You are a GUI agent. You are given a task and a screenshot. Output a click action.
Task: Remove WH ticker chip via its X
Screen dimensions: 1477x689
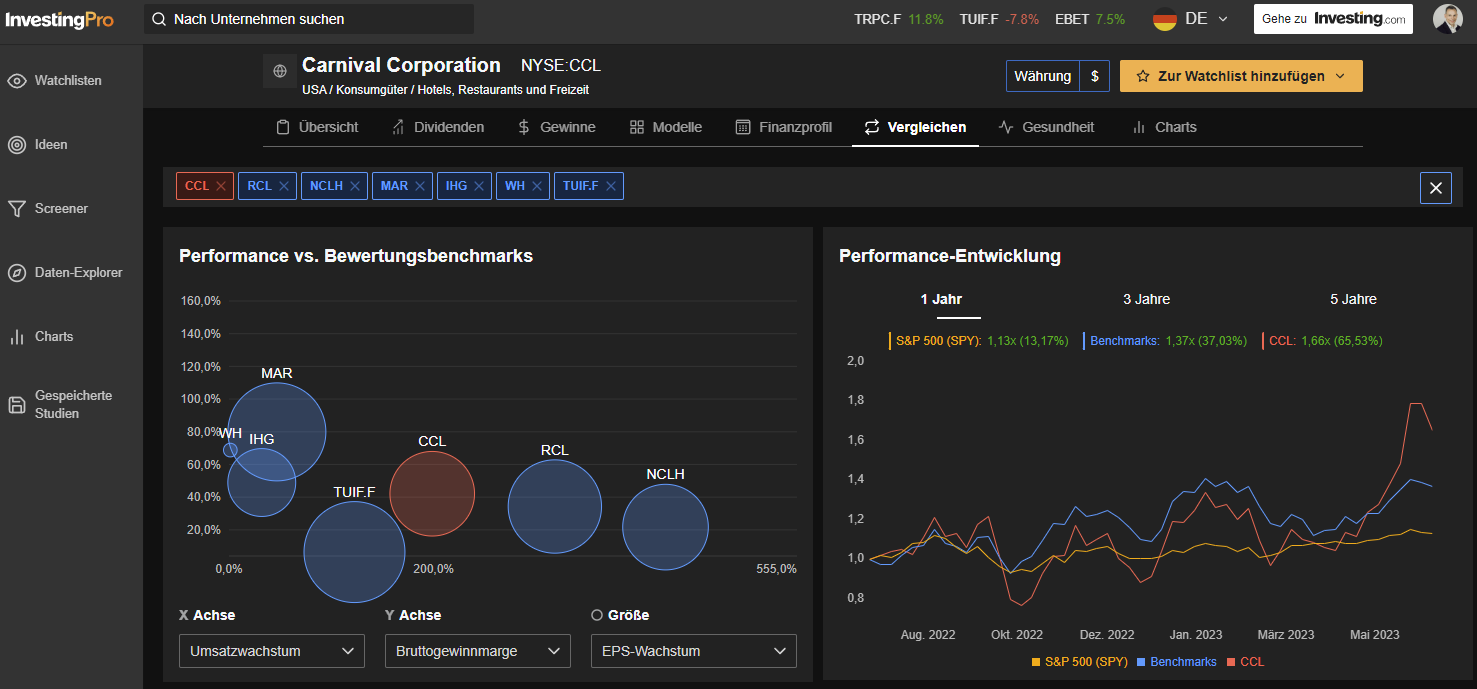(537, 186)
